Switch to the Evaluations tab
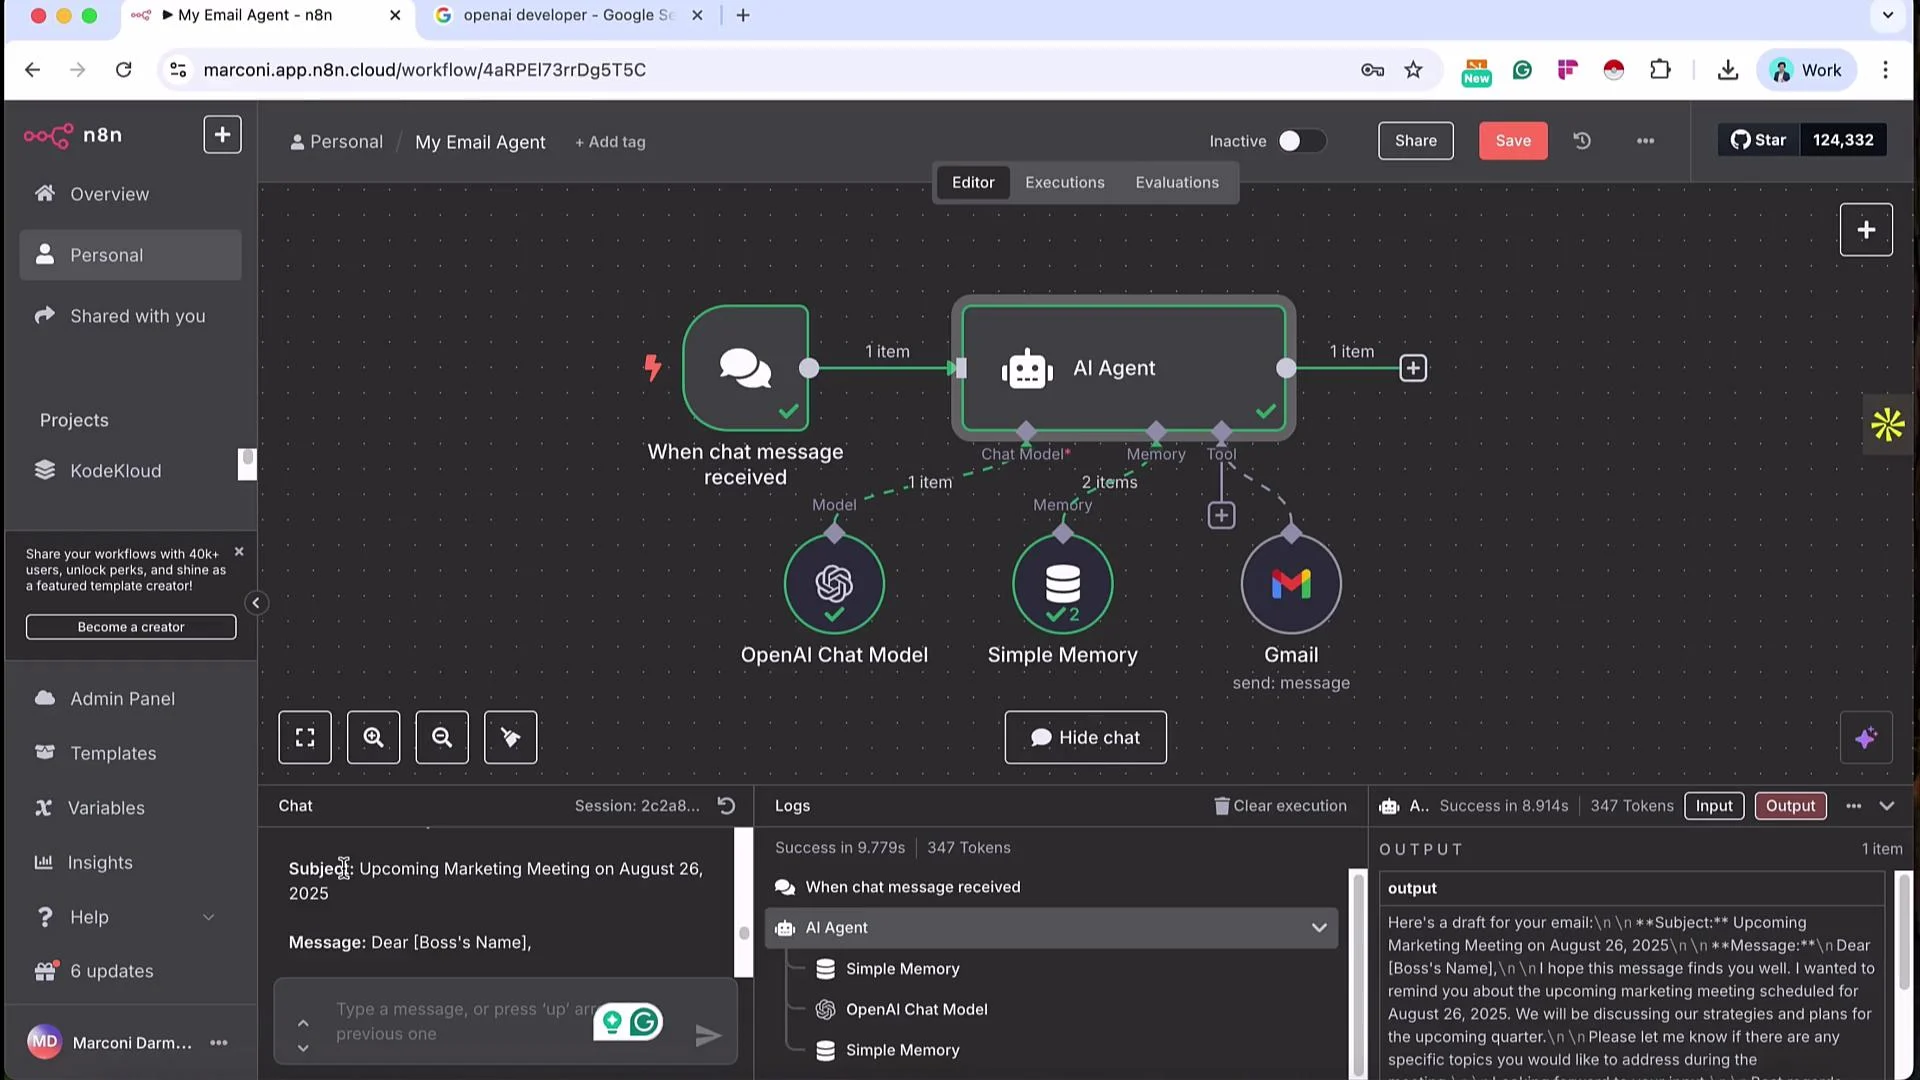Viewport: 1920px width, 1080px height. [x=1177, y=183]
